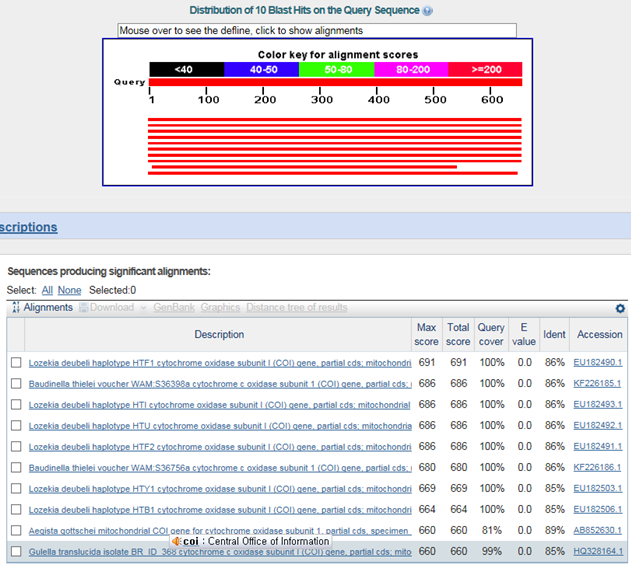This screenshot has width=631, height=567.
Task: Sort by the Ident column header
Action: pyautogui.click(x=554, y=334)
